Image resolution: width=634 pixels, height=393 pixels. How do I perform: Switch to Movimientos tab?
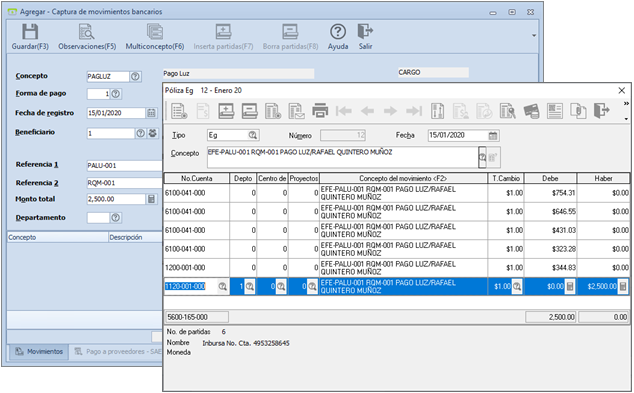pos(39,351)
